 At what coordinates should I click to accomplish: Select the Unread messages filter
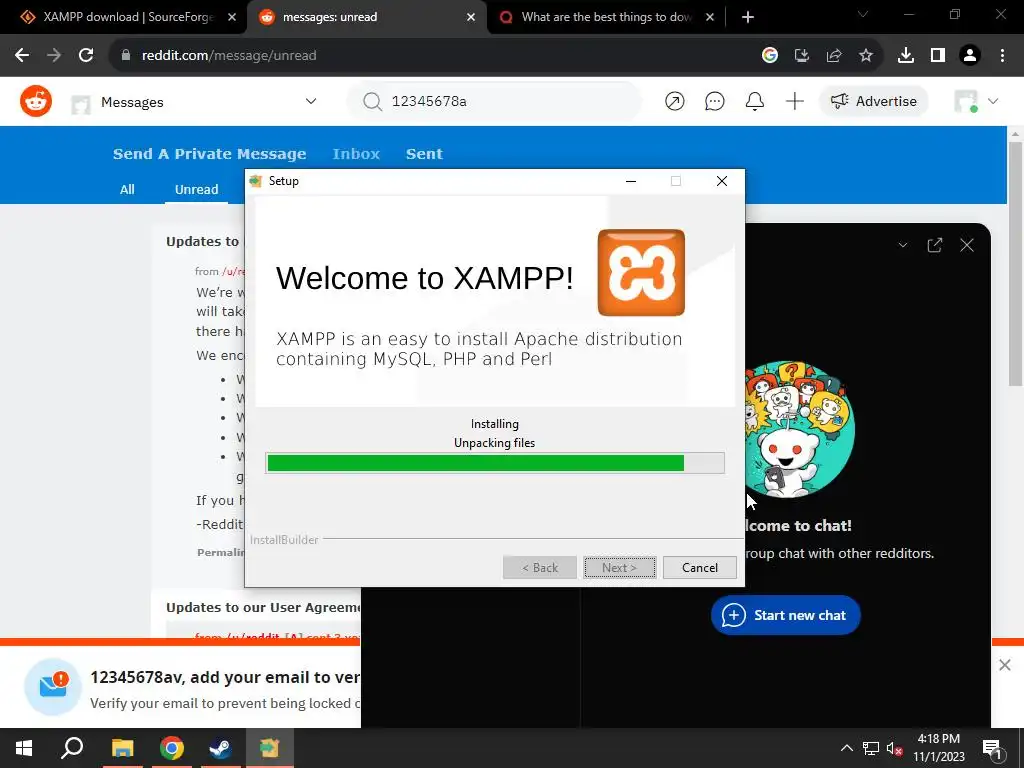point(197,189)
